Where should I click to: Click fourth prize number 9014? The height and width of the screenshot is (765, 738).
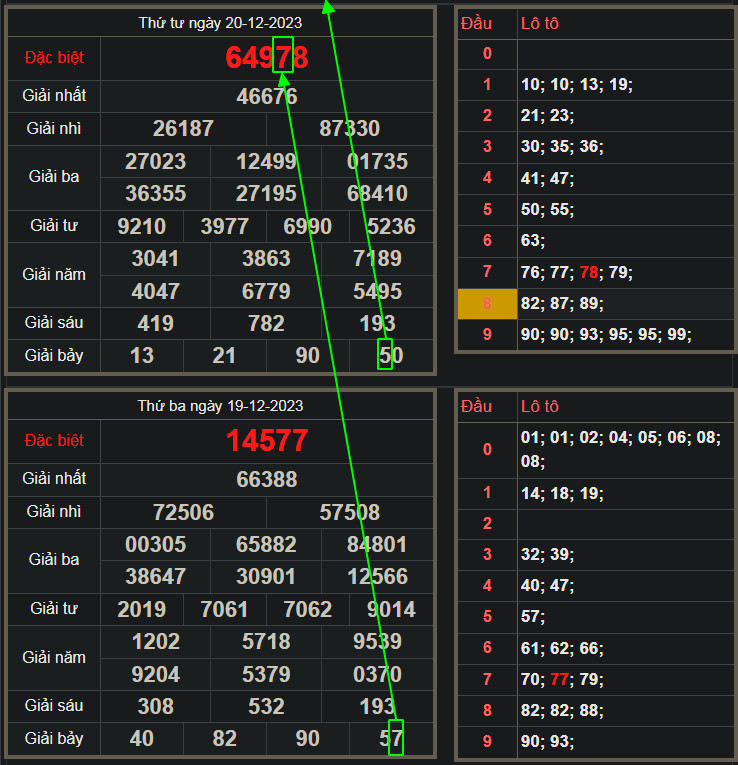click(390, 609)
